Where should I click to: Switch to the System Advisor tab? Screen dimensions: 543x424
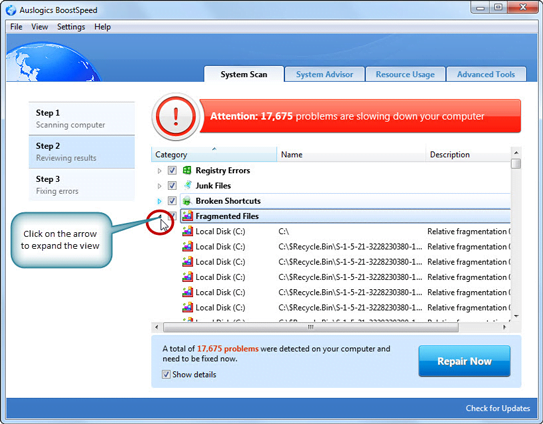click(324, 74)
